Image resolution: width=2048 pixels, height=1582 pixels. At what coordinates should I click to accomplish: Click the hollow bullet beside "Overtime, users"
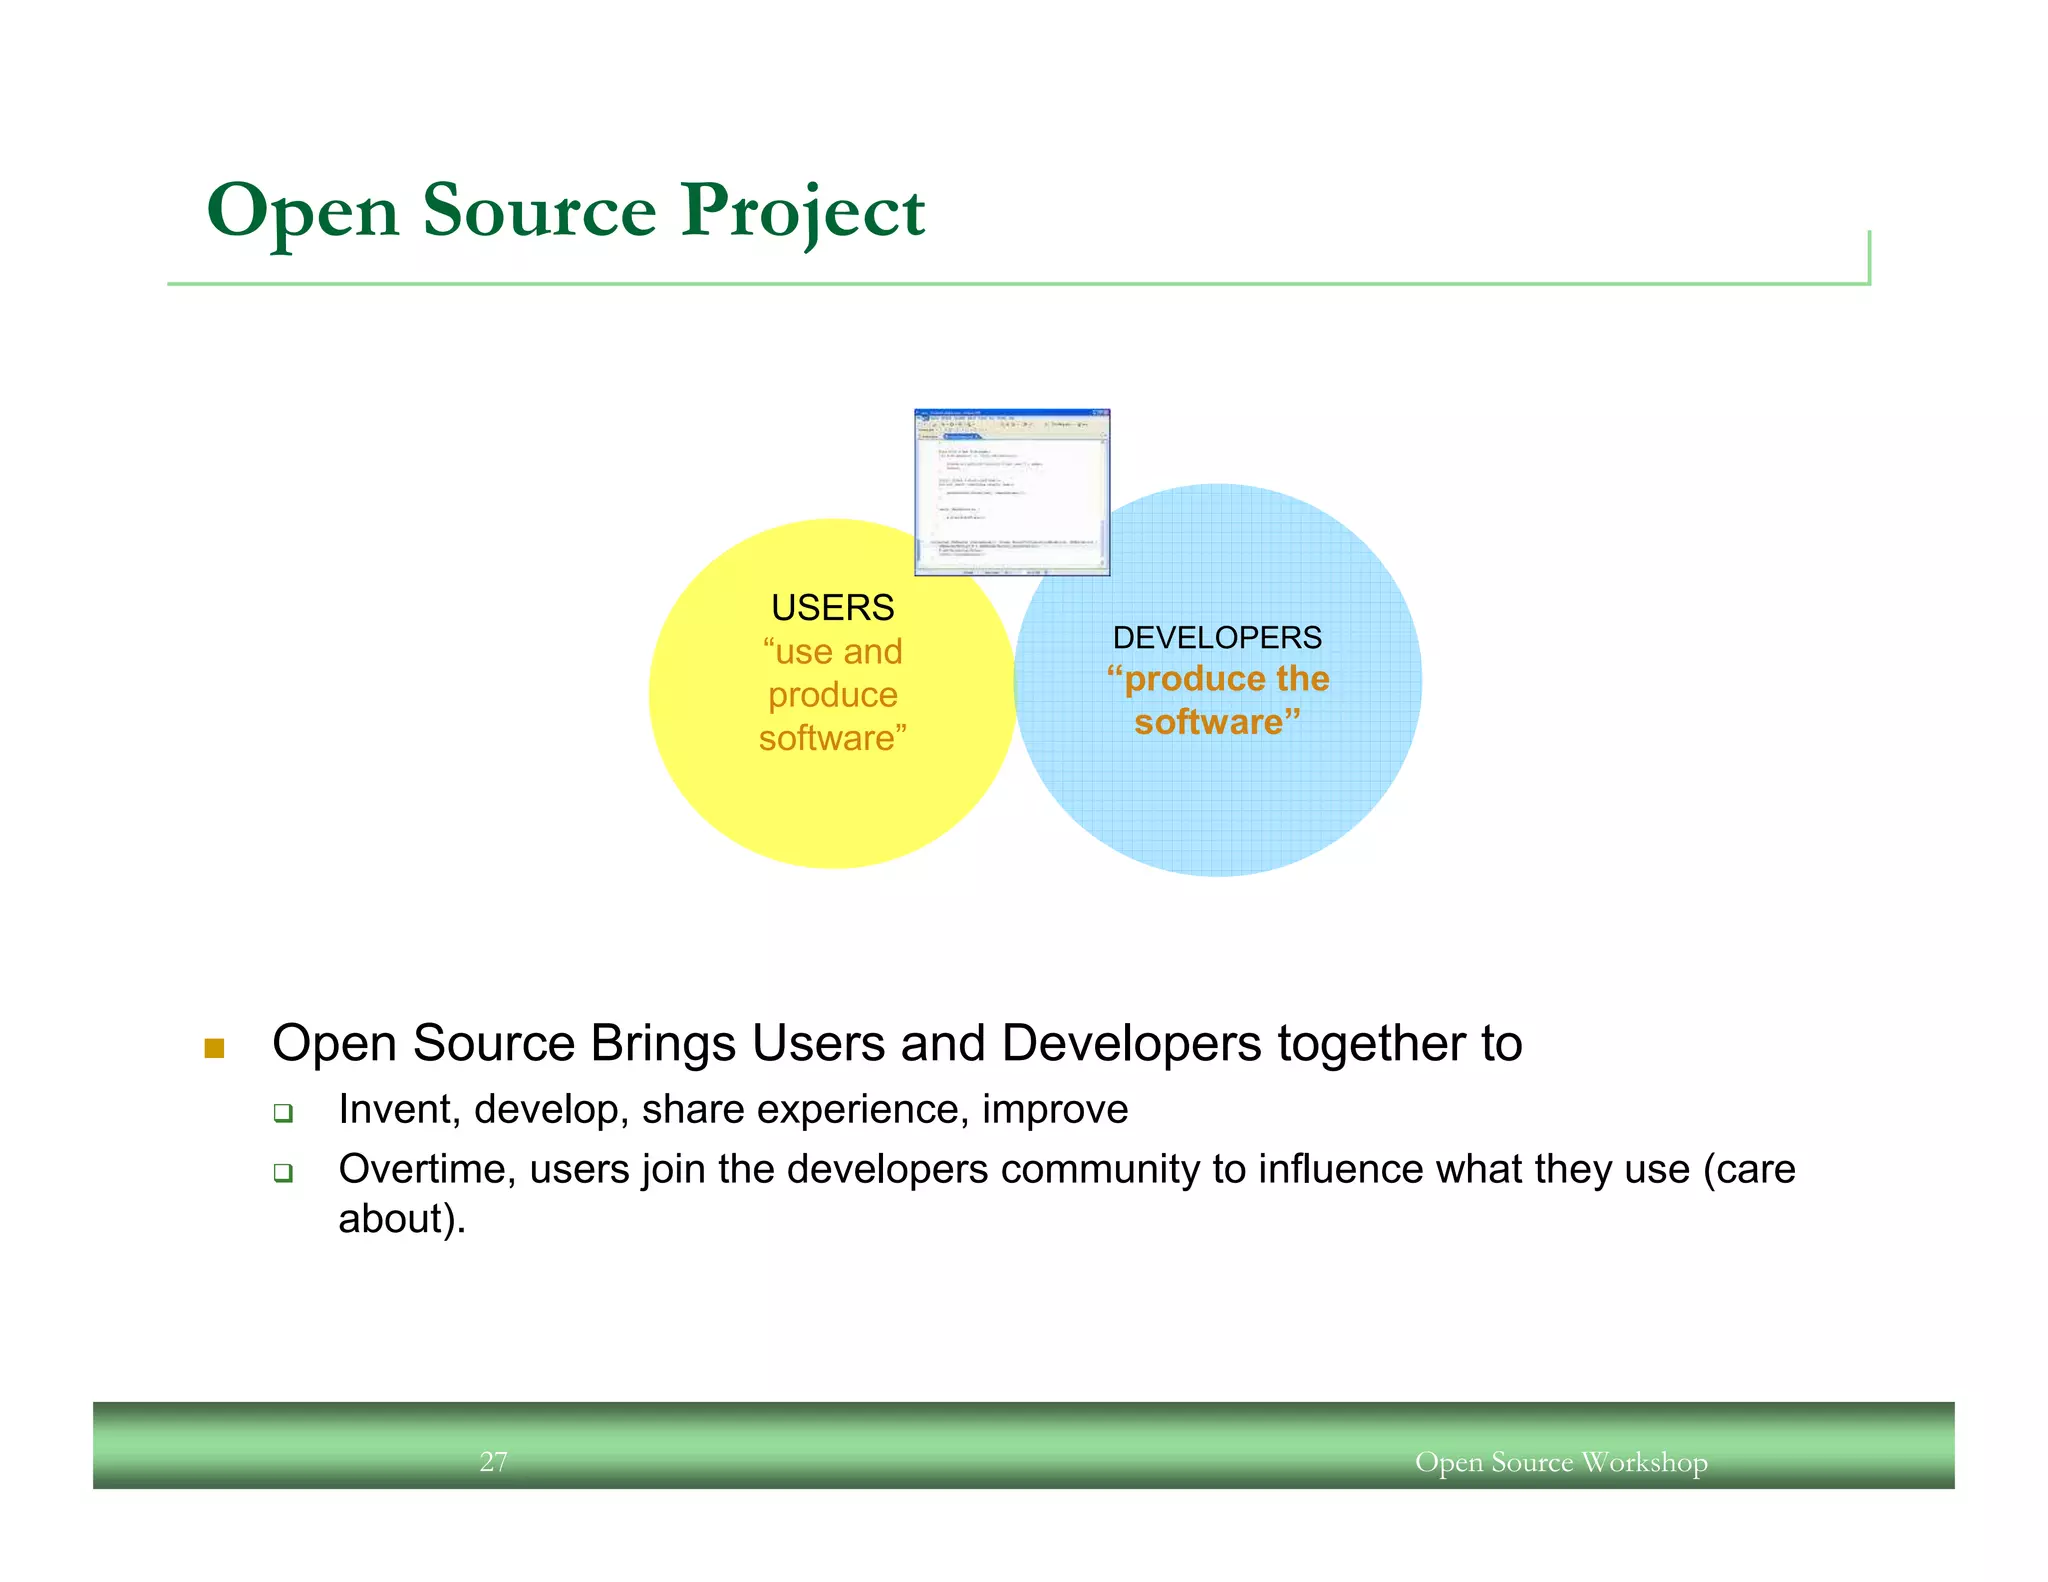click(283, 1172)
